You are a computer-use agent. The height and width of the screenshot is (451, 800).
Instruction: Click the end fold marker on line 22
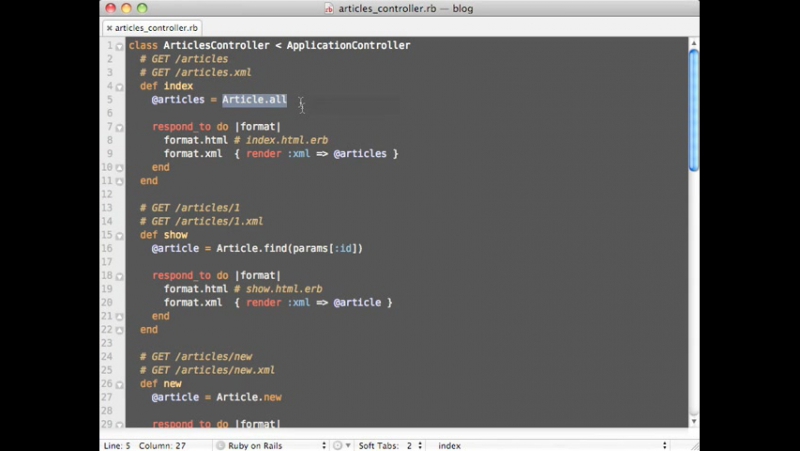[119, 331]
